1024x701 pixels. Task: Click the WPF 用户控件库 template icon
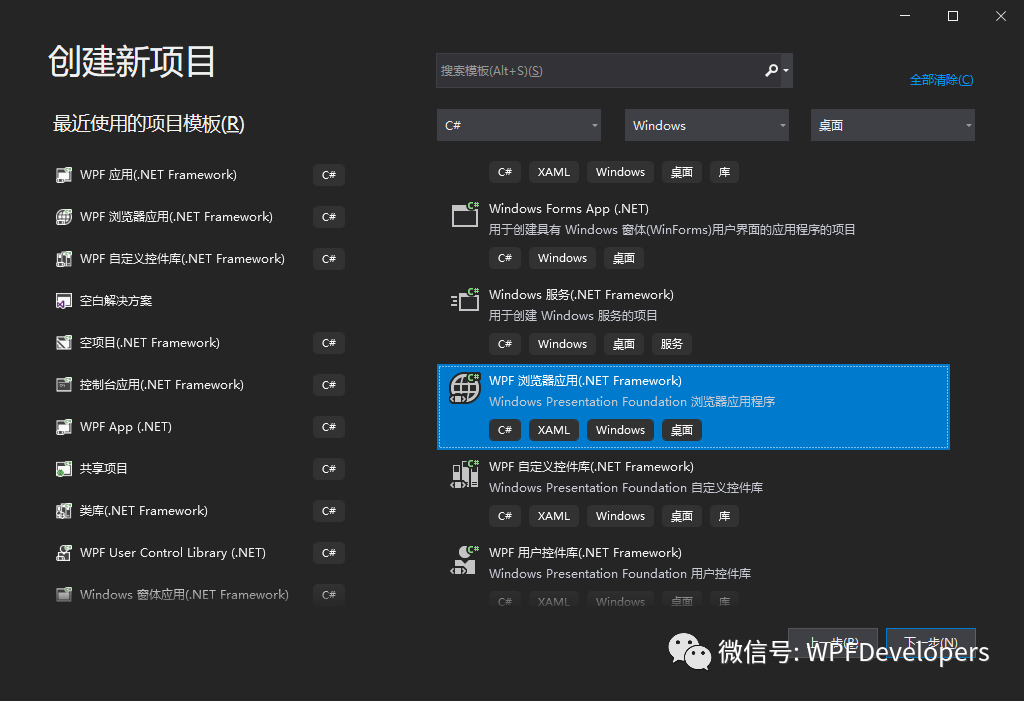point(465,560)
